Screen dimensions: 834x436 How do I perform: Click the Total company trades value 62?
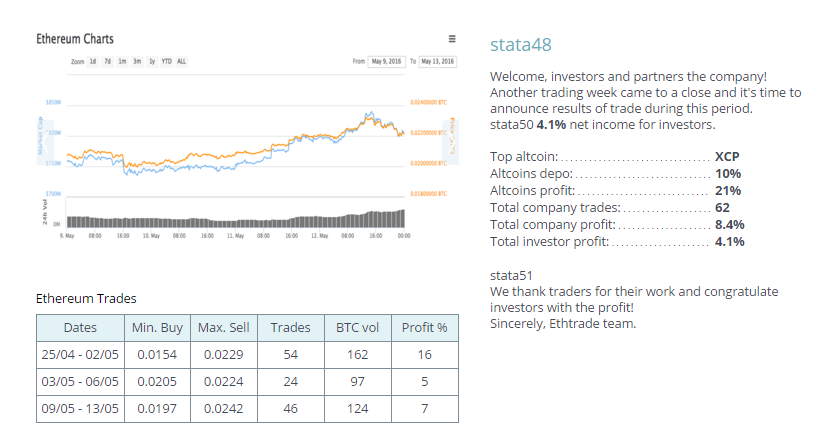click(x=722, y=208)
